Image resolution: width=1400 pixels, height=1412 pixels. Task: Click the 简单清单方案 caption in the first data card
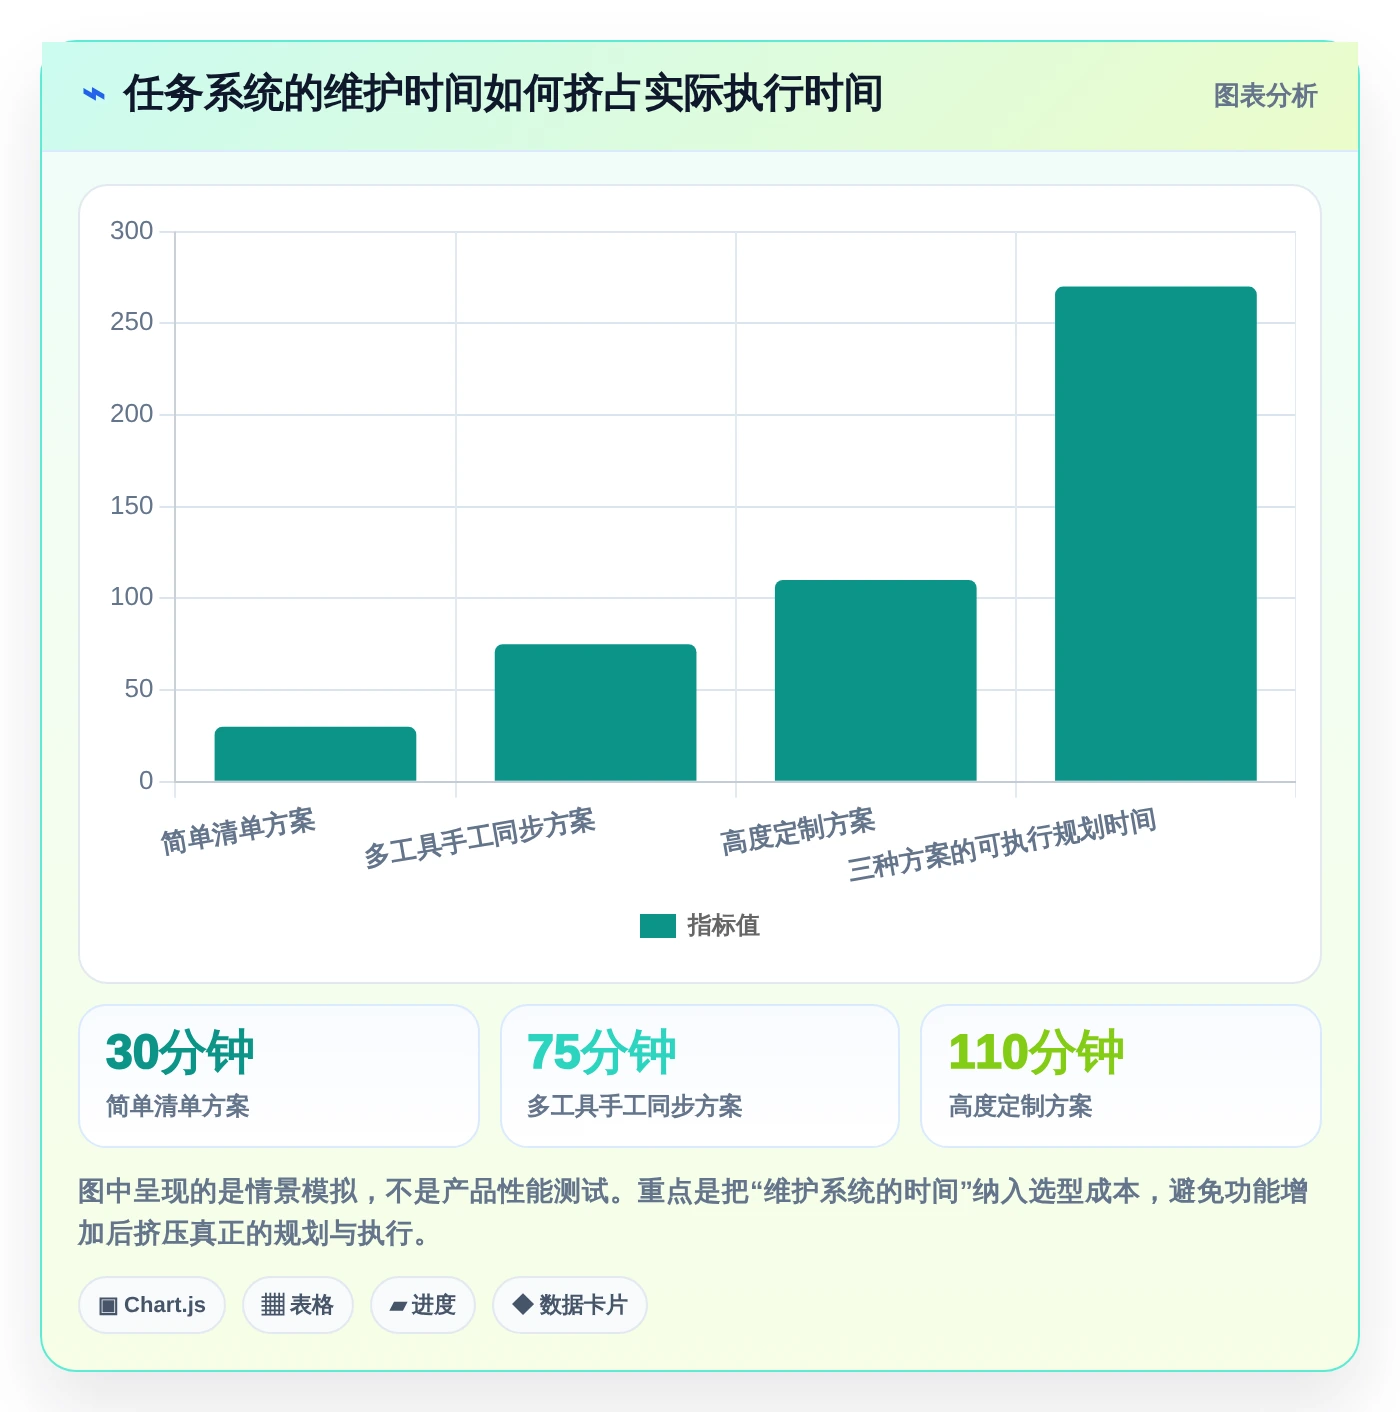click(x=178, y=1106)
